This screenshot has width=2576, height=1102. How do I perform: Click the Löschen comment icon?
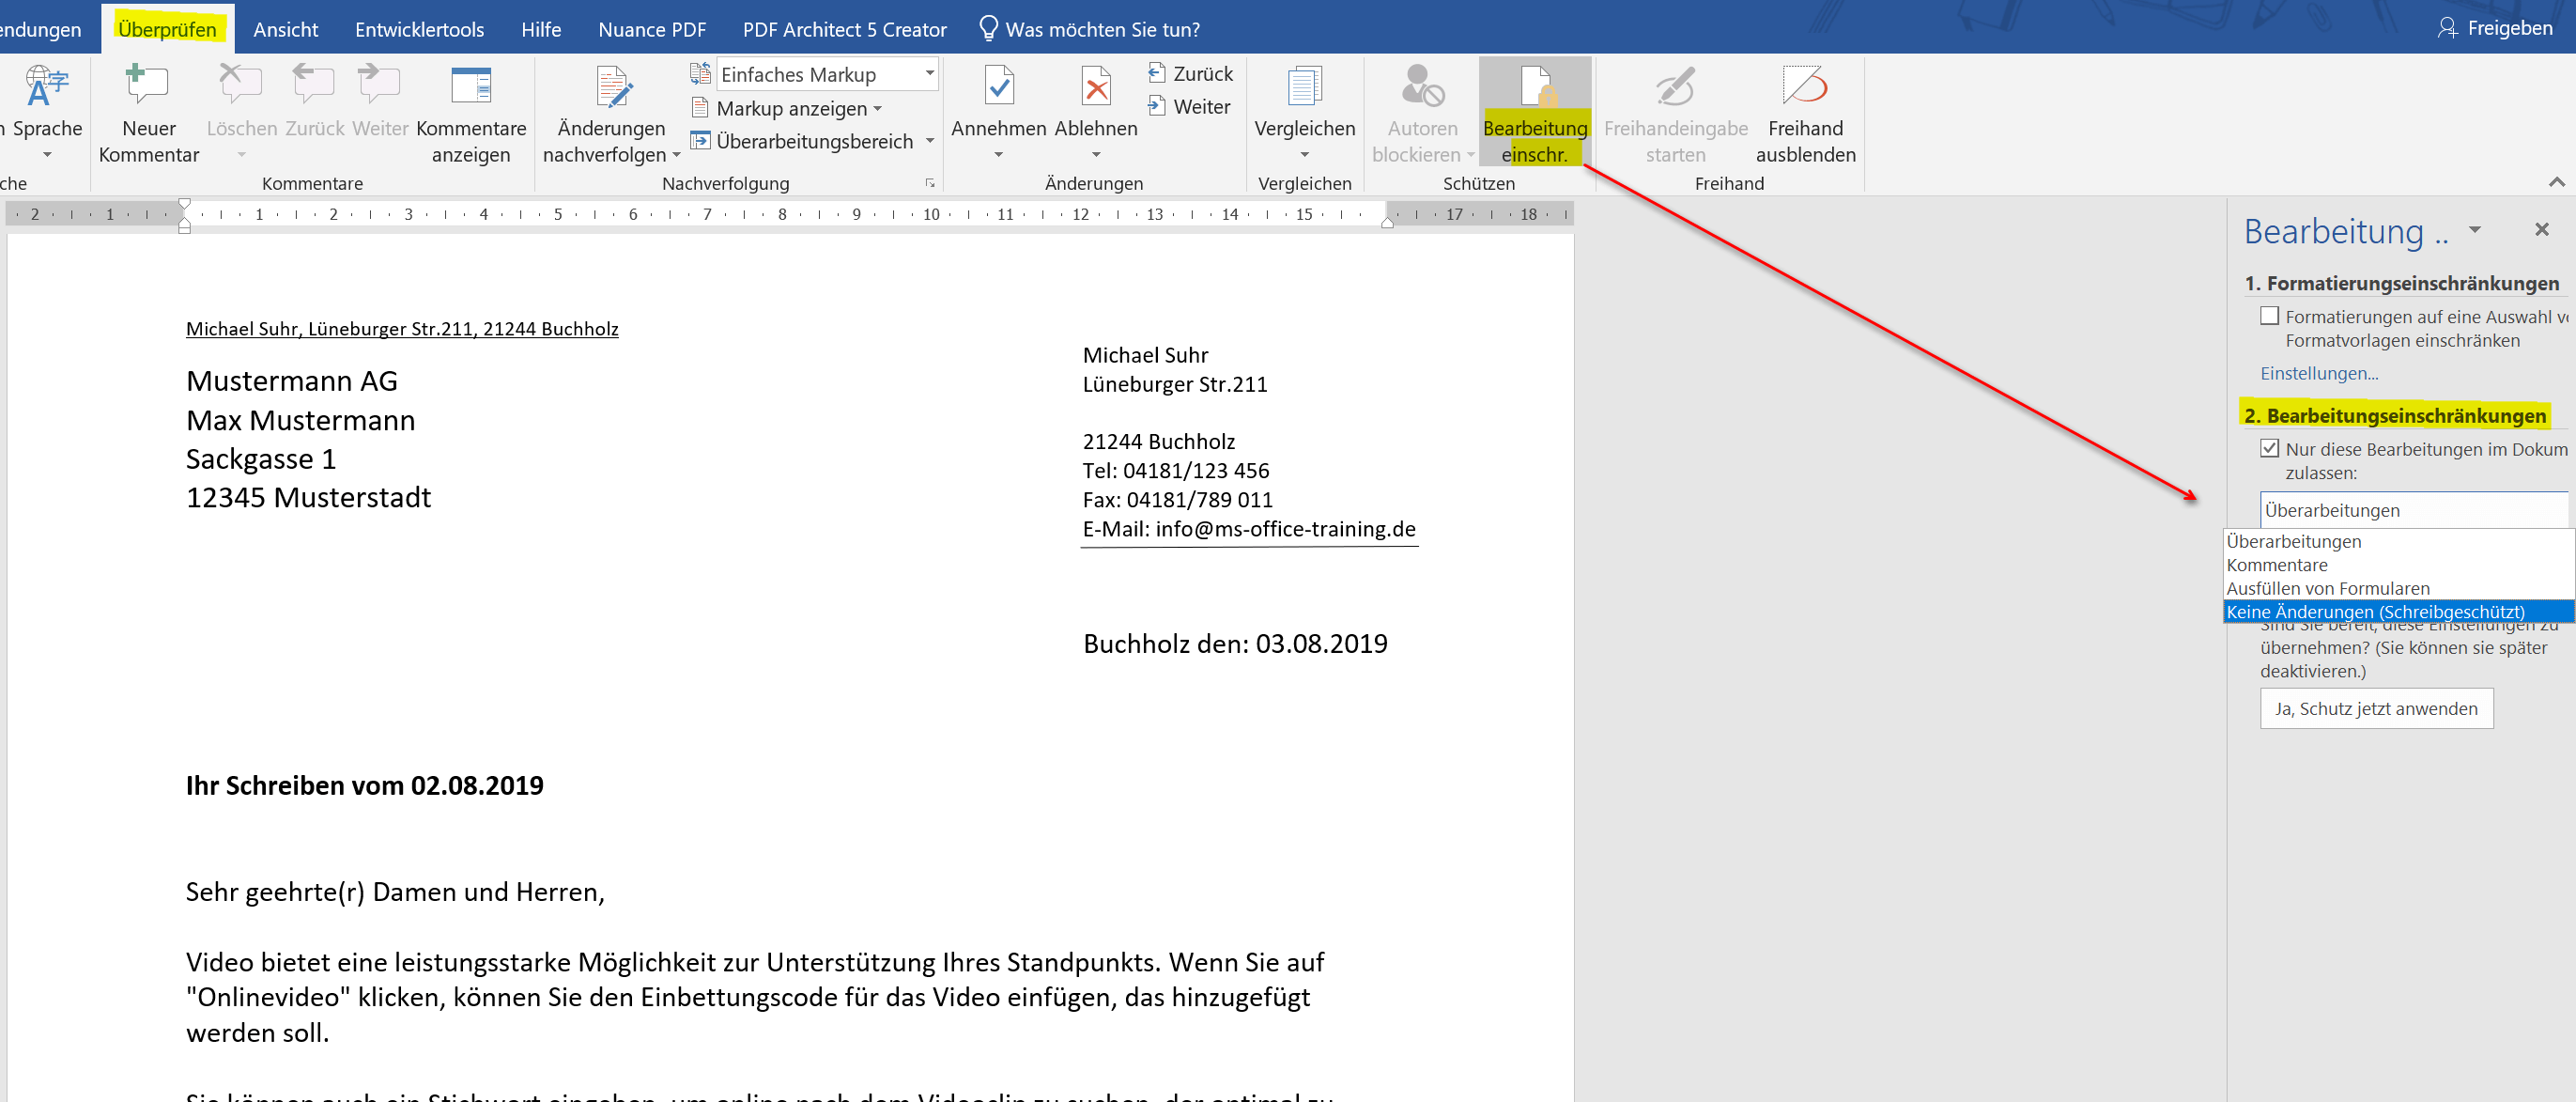[240, 84]
